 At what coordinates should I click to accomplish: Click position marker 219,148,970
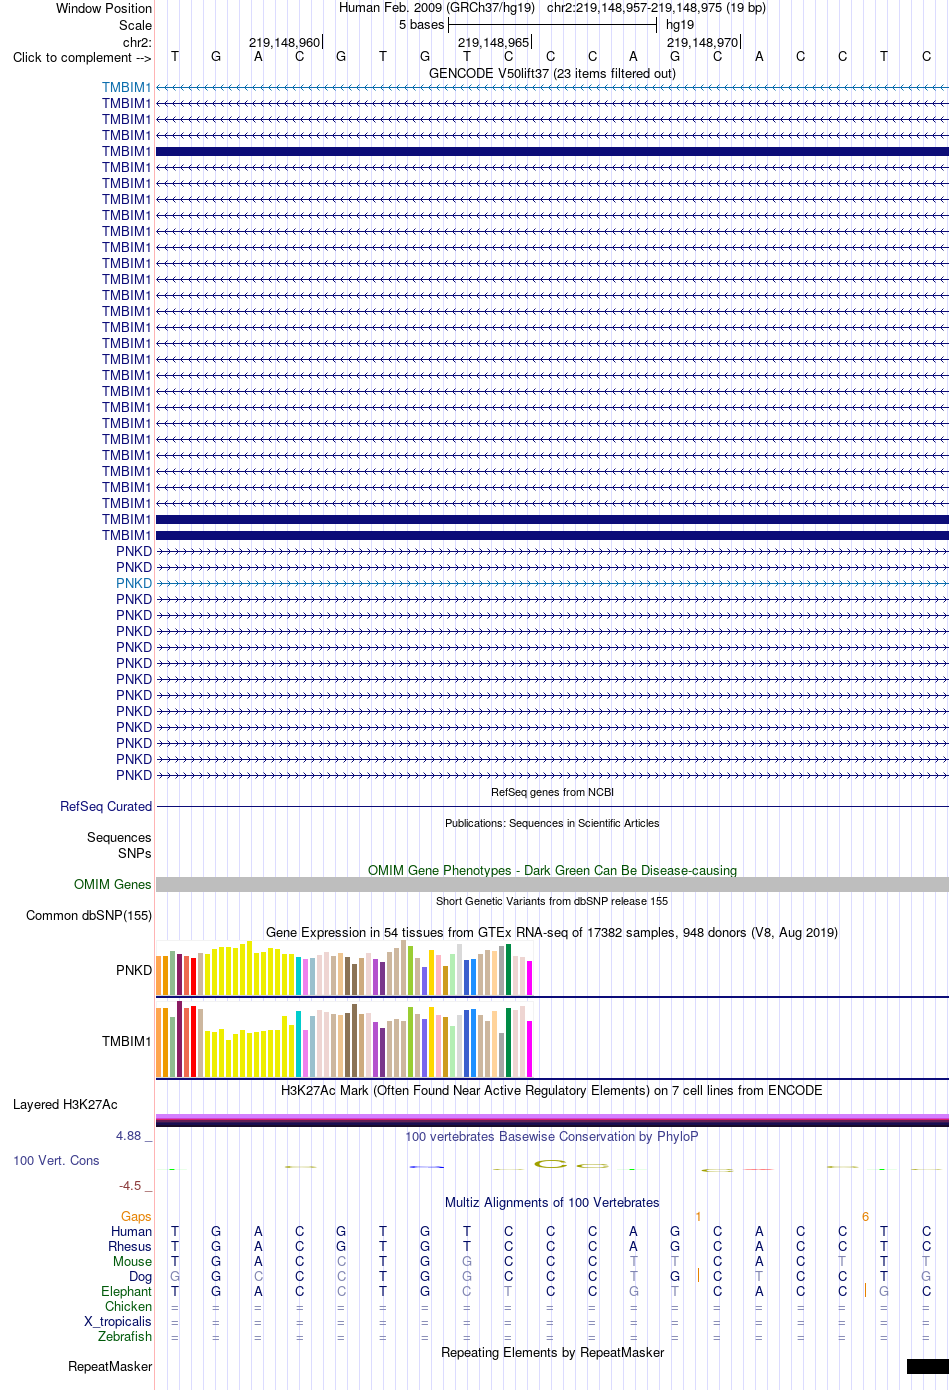pyautogui.click(x=703, y=42)
